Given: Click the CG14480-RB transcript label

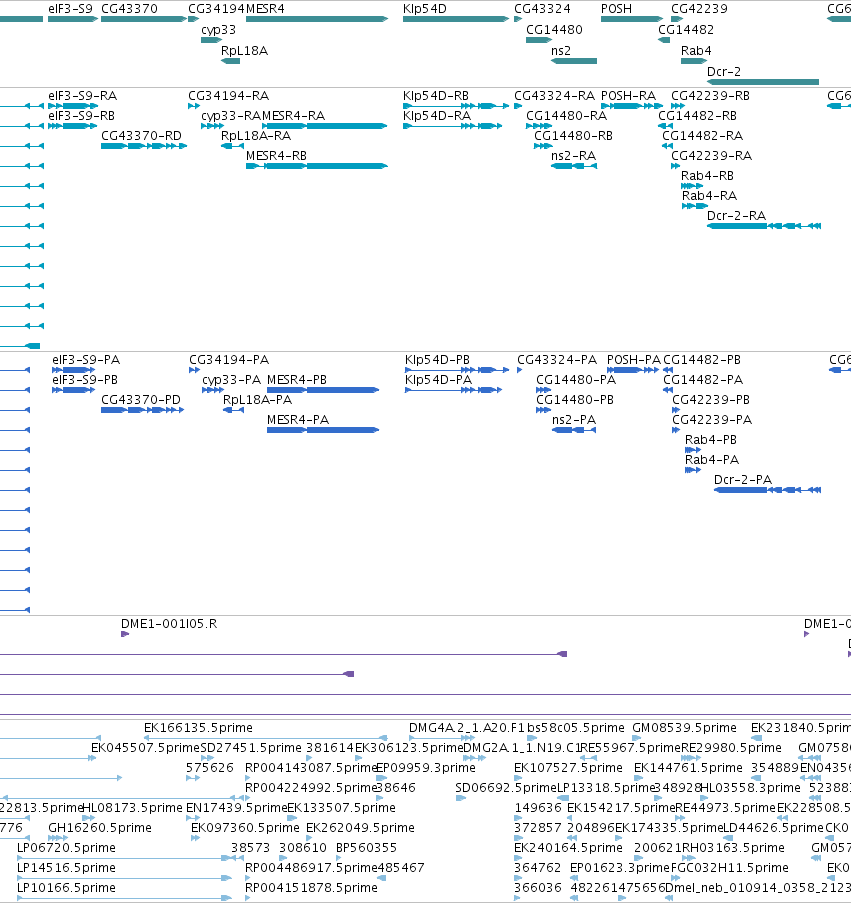Looking at the screenshot, I should point(573,136).
